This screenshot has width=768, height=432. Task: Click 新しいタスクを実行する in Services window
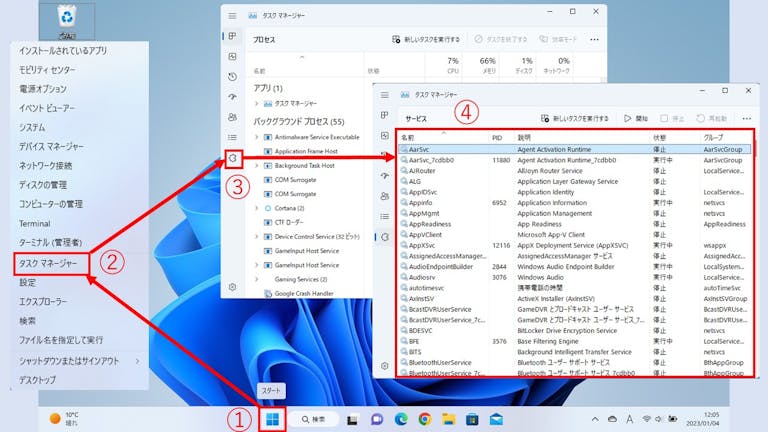[x=575, y=119]
